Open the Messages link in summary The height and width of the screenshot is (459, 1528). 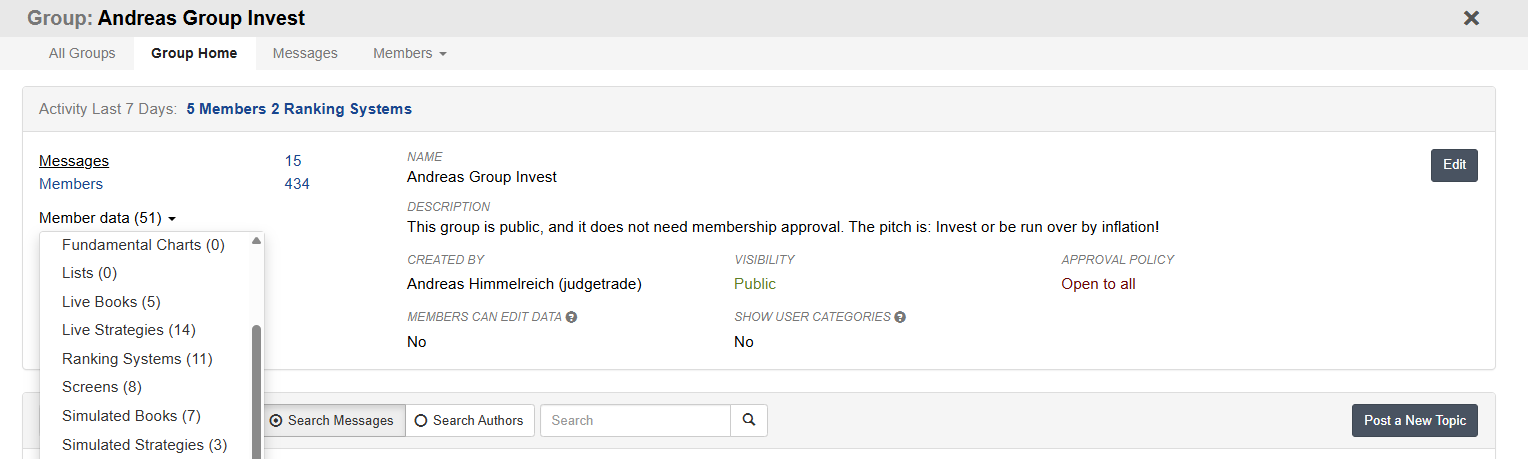tap(74, 161)
